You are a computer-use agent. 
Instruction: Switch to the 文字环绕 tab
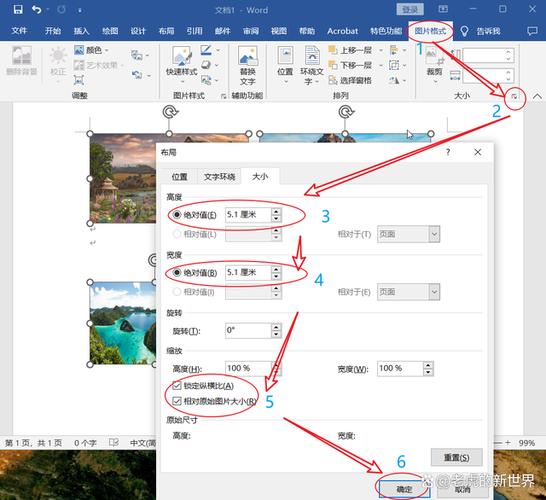219,177
